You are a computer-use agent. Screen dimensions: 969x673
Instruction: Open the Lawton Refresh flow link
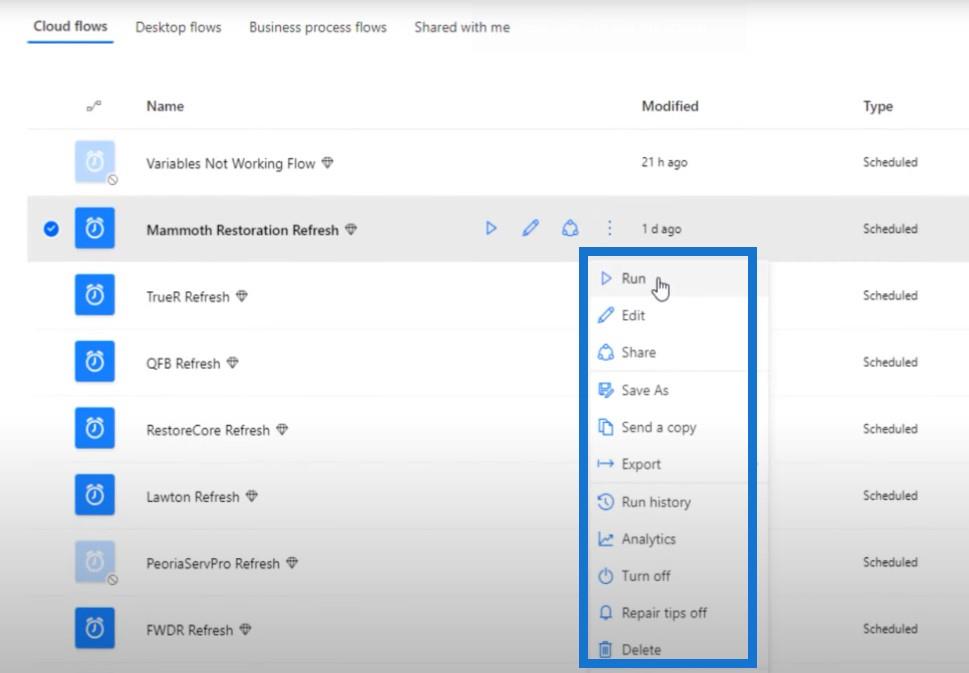click(x=193, y=497)
